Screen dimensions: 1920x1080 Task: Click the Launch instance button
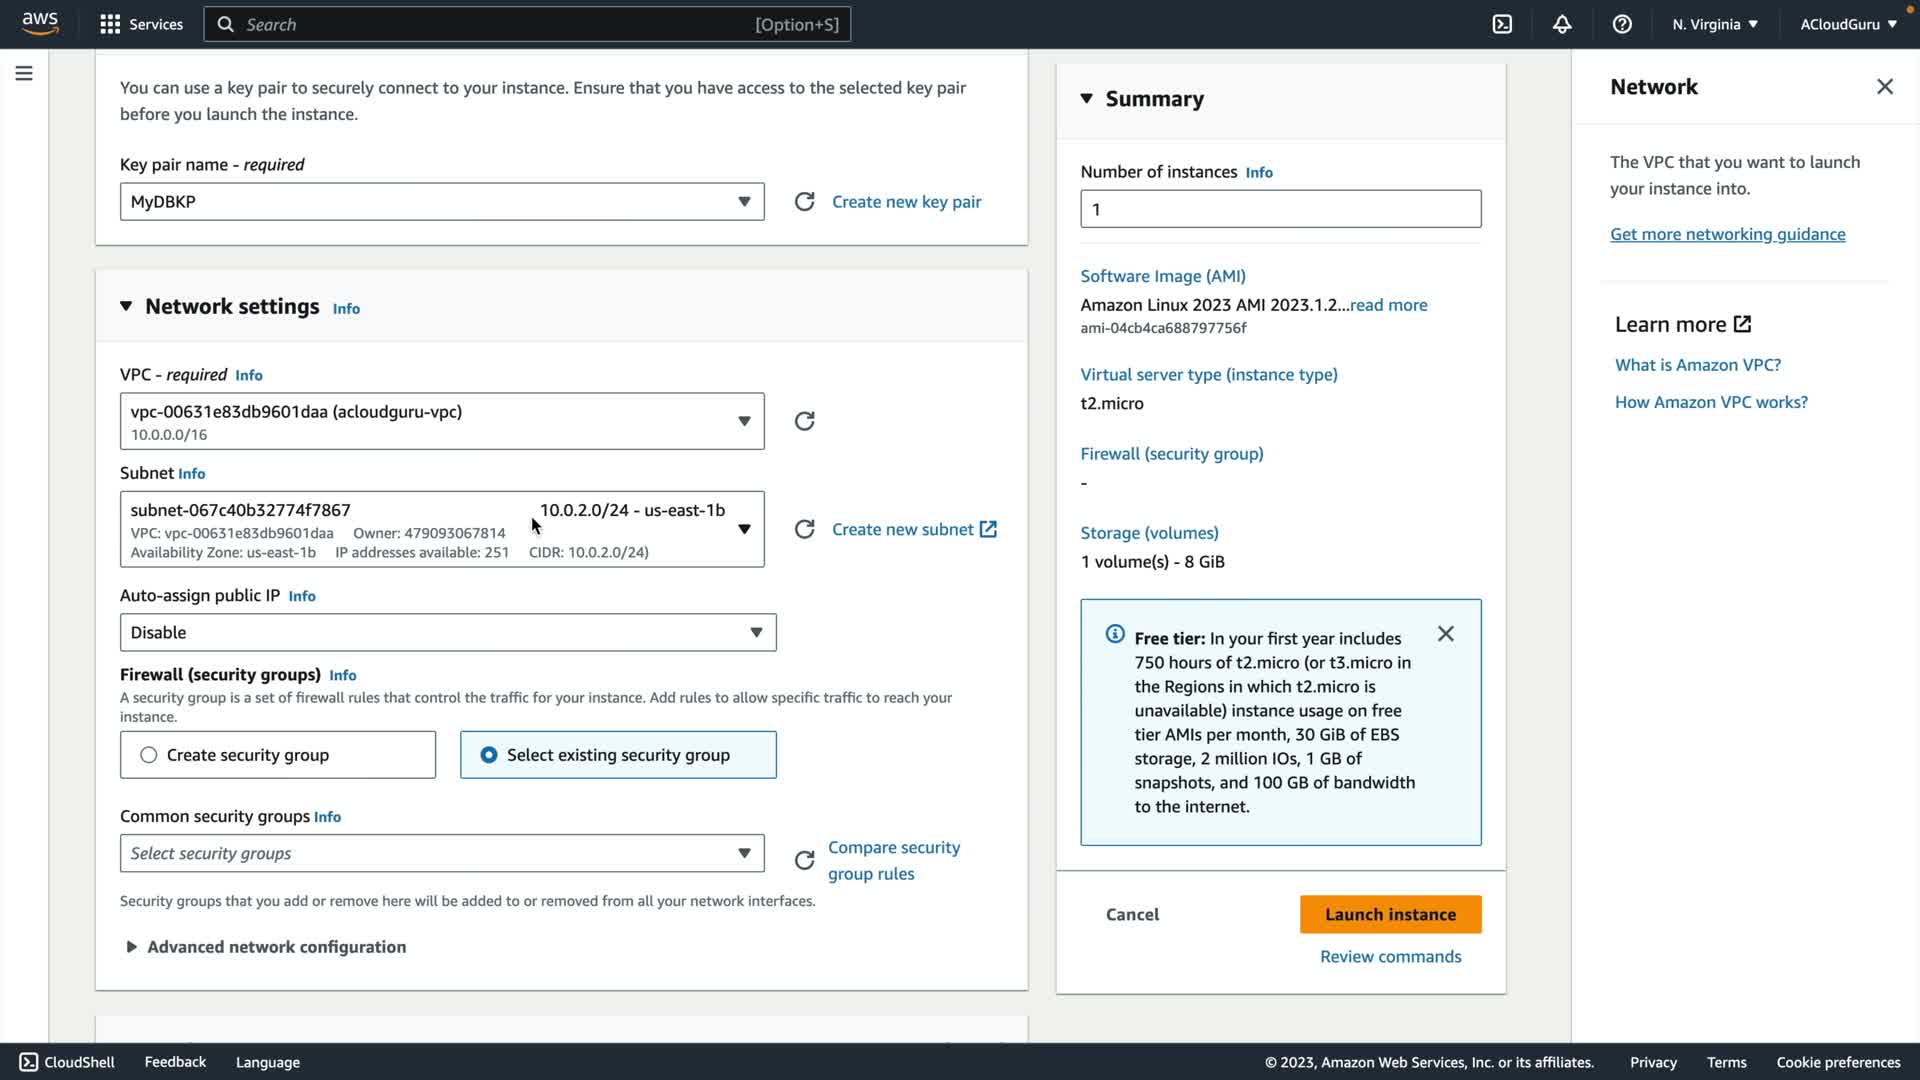pos(1390,914)
